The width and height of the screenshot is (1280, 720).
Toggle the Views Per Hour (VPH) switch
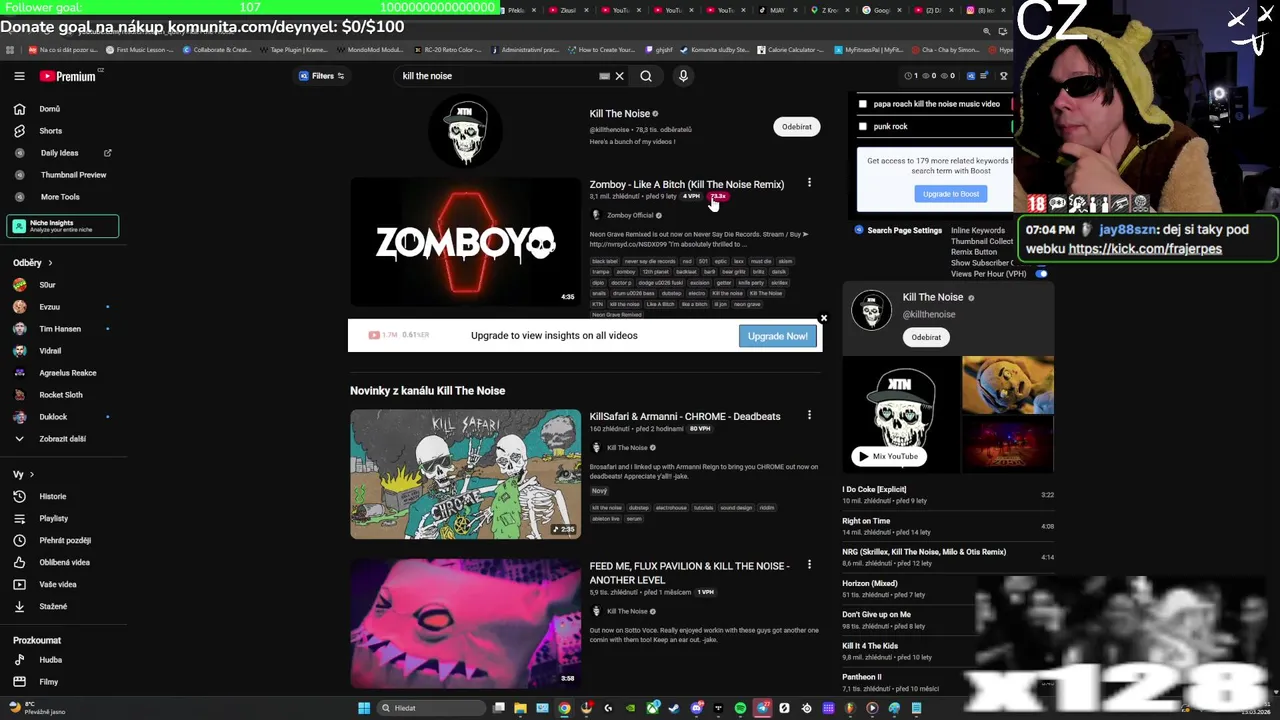tap(1041, 274)
